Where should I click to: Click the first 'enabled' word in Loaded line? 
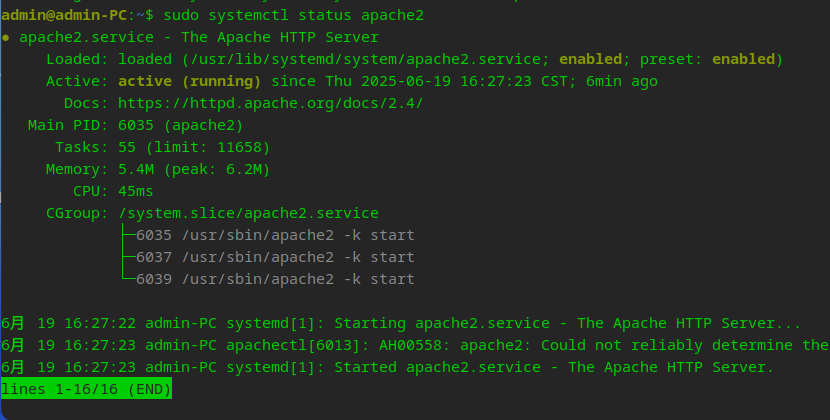pos(590,59)
